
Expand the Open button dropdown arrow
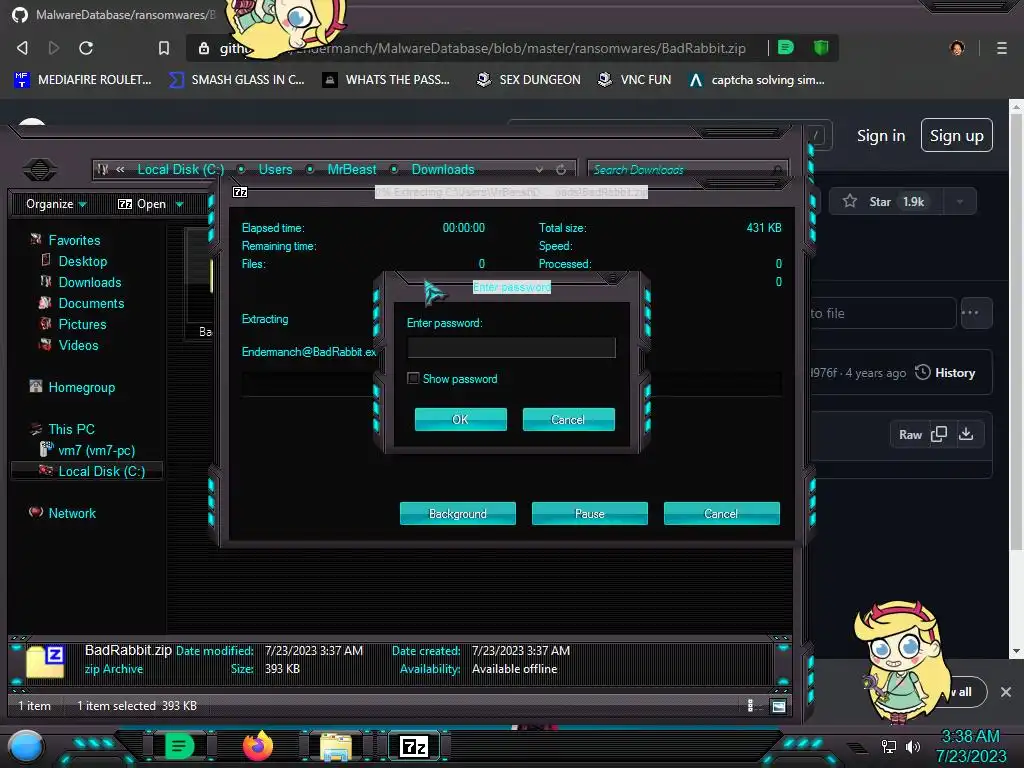pos(180,204)
